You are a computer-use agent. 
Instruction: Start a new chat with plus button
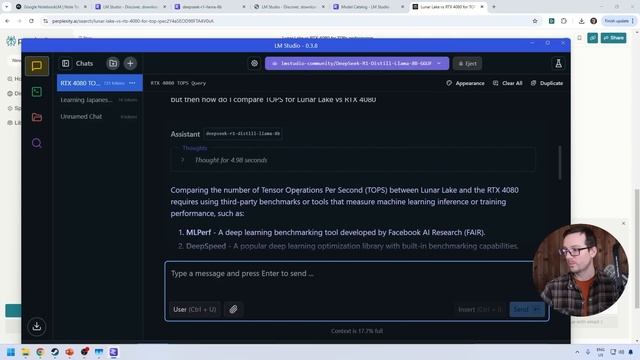point(130,63)
